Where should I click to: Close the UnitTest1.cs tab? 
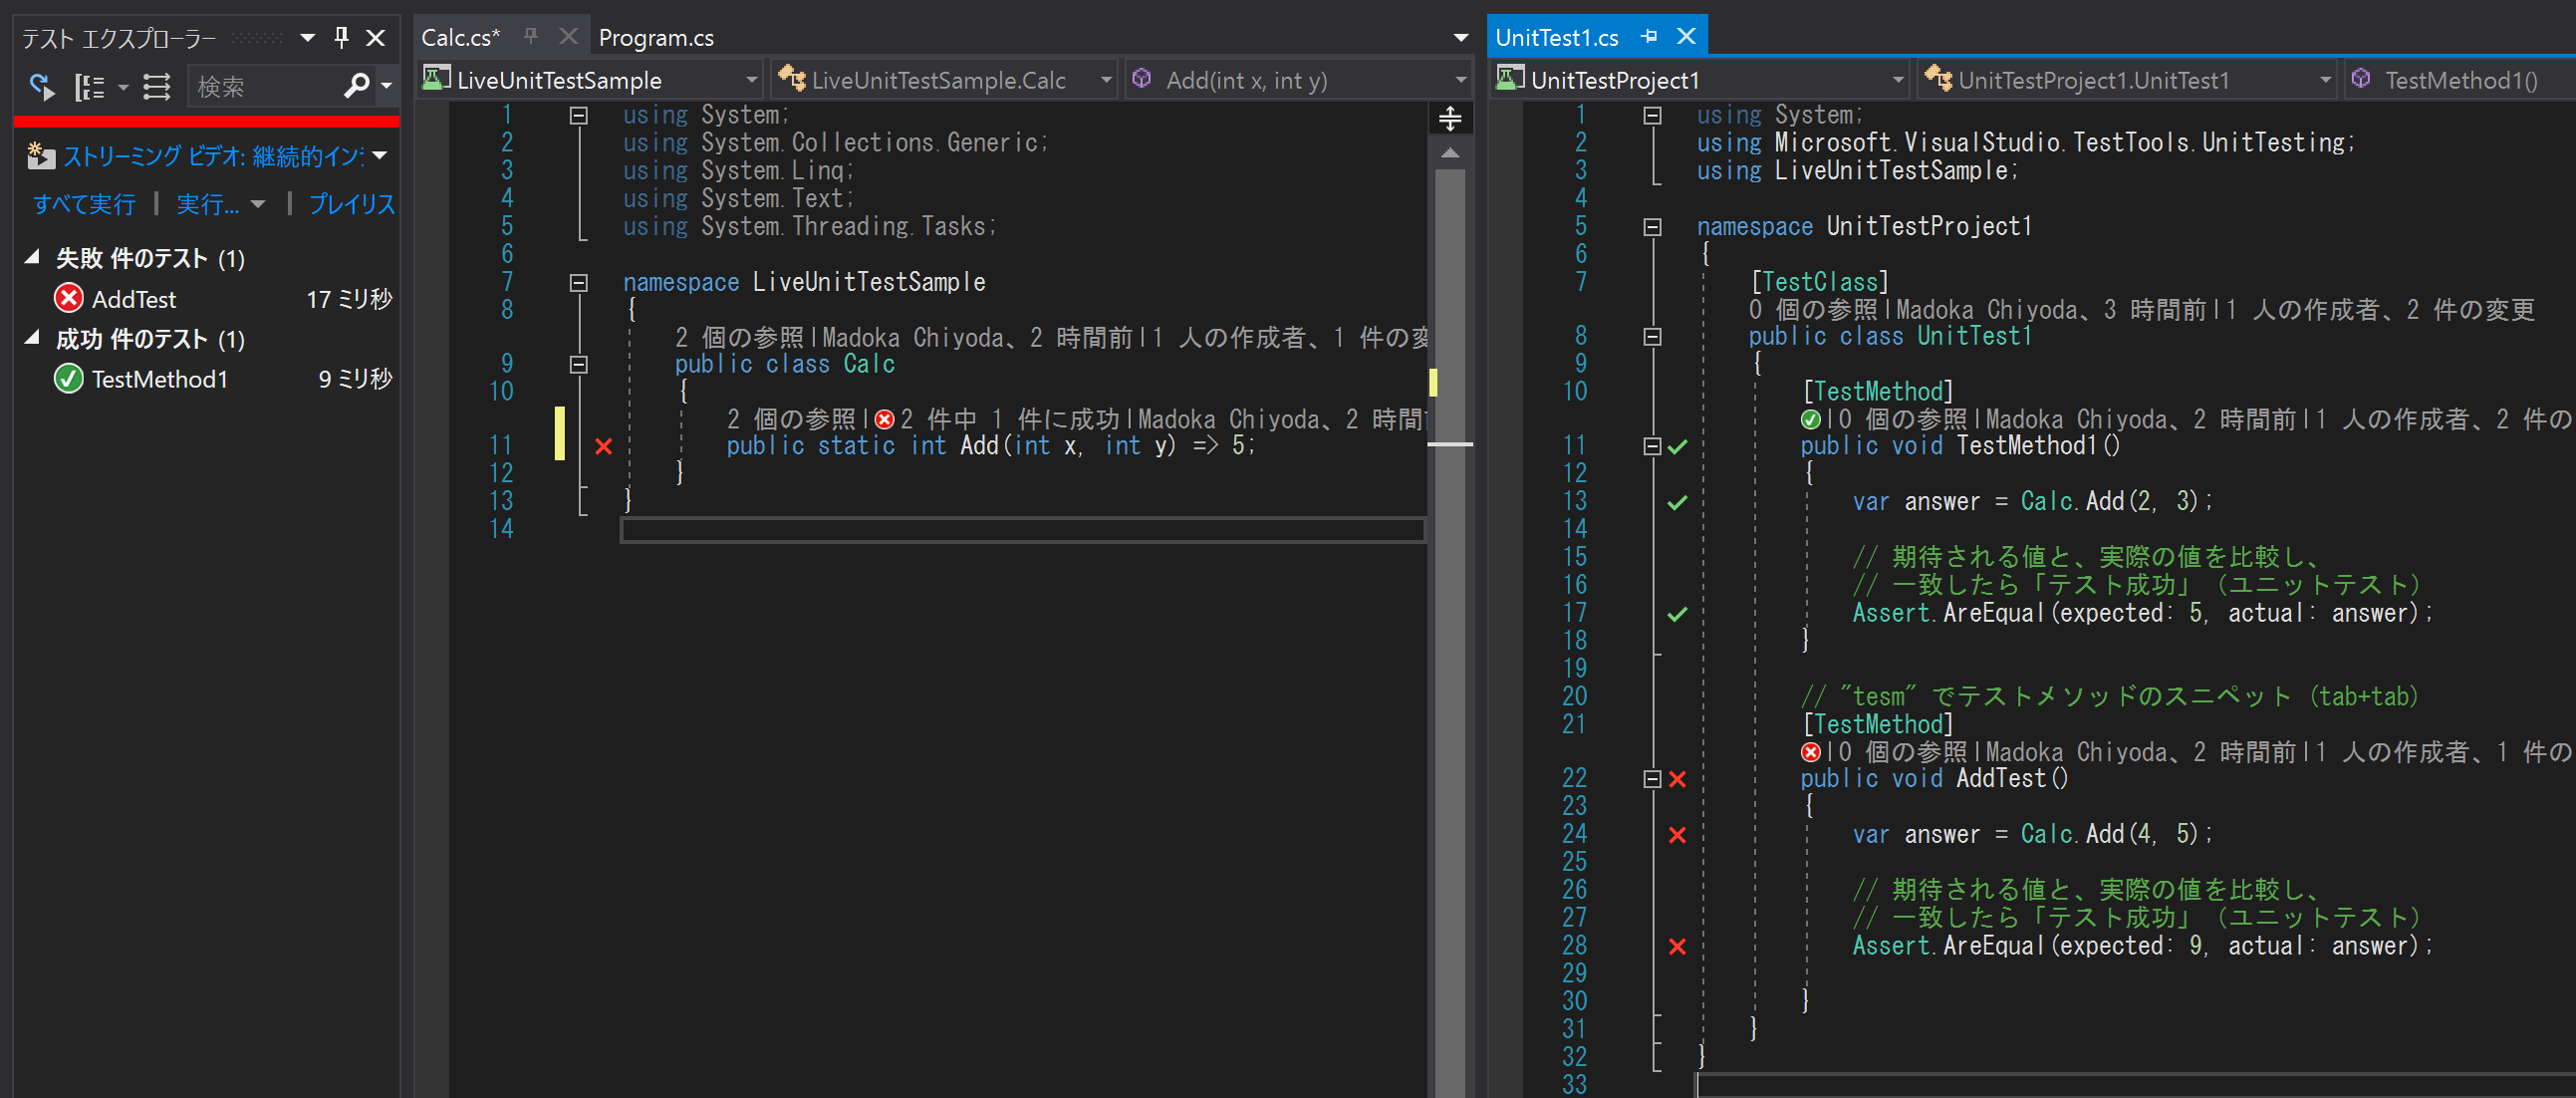(x=1686, y=37)
